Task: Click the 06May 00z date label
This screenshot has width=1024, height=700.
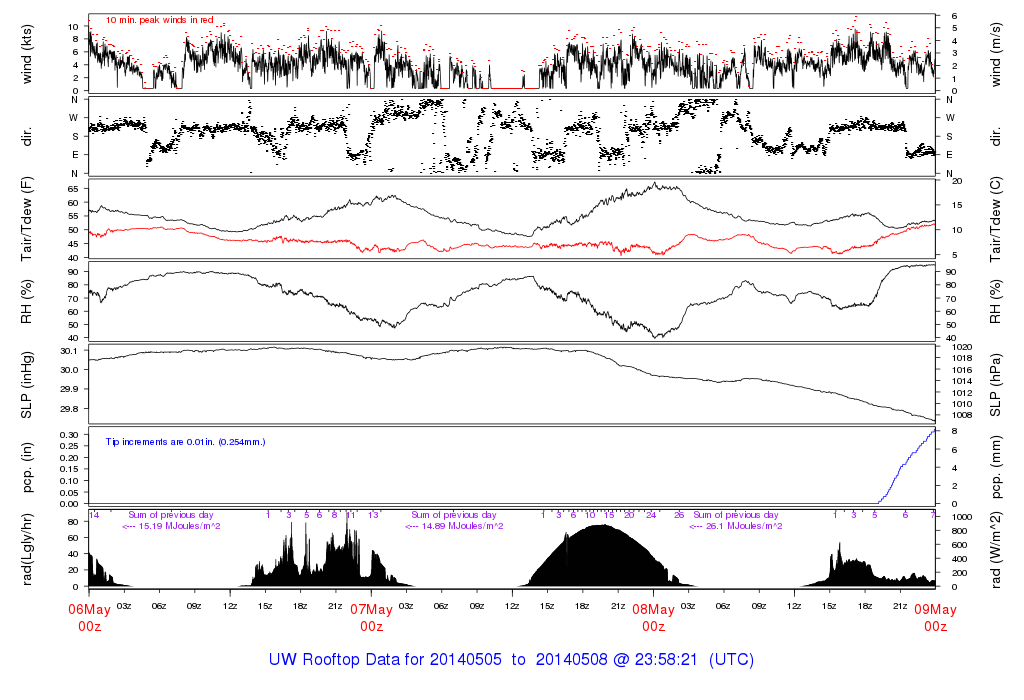Action: click(89, 617)
